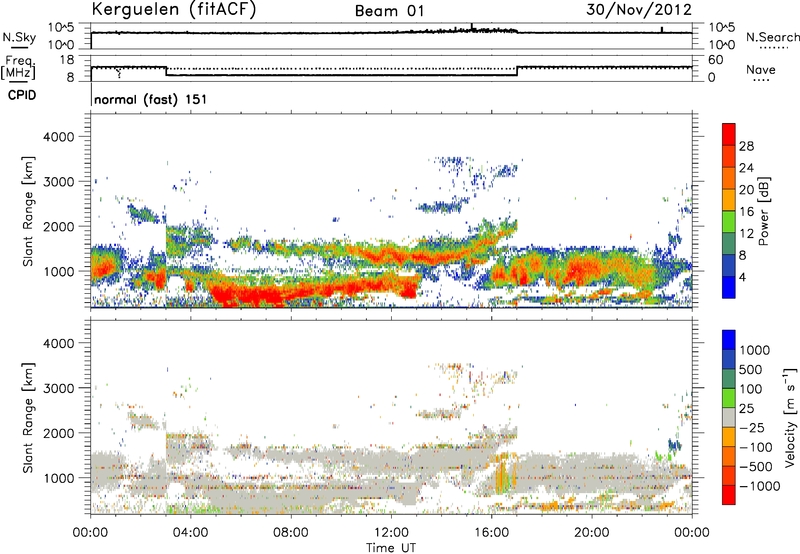Click the Velocity [m s⁻¹] colorbar label
Image resolution: width=800 pixels, height=554 pixels.
point(790,418)
